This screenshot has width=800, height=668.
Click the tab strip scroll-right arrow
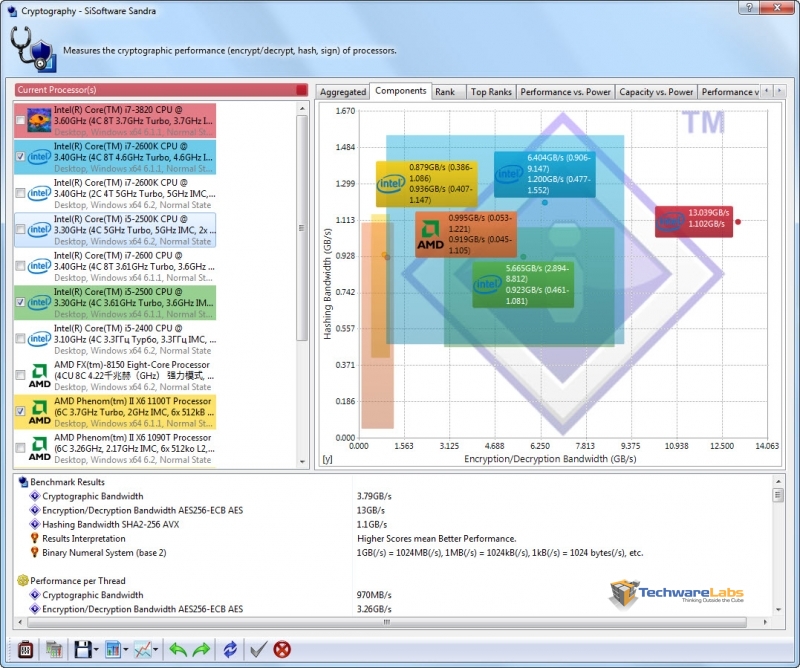point(779,91)
